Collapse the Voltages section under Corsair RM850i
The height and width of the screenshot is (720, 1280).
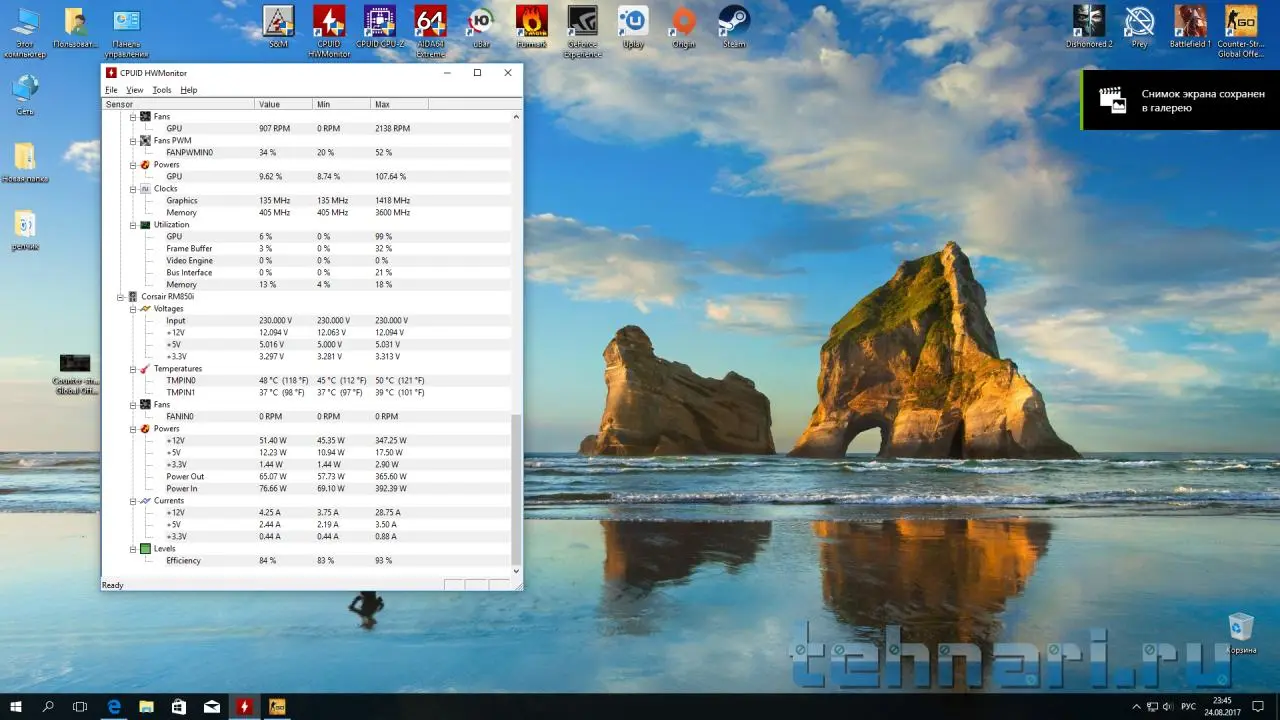(x=133, y=309)
